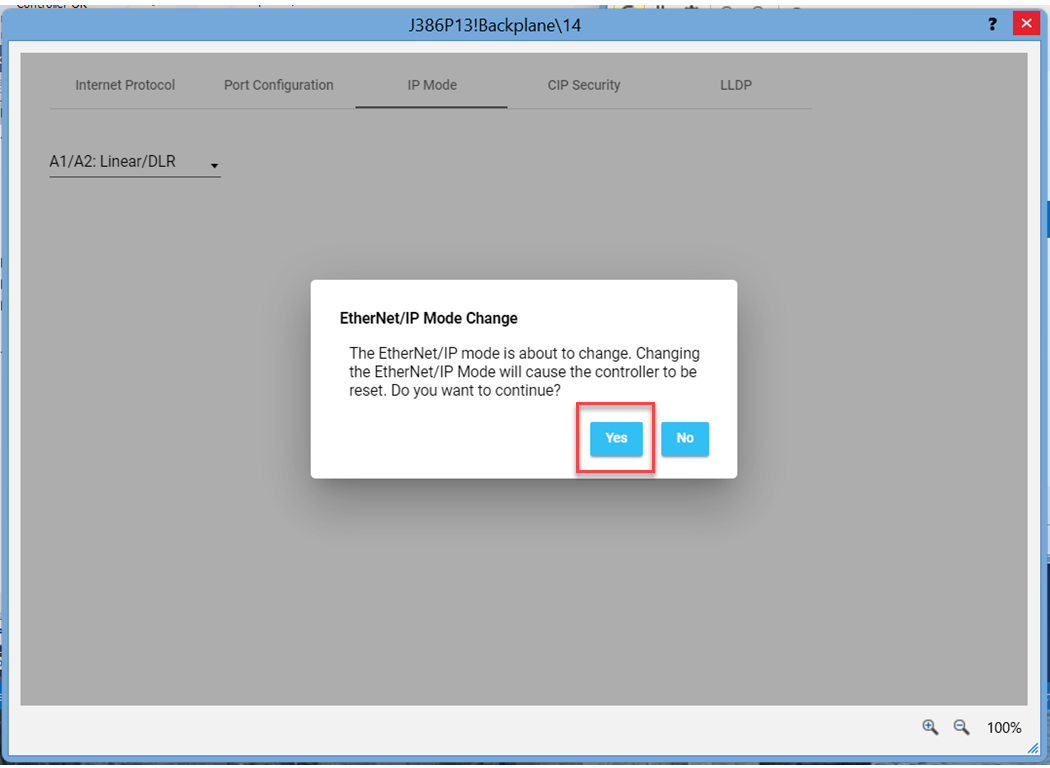Click the controller reset warning message text
The height and width of the screenshot is (768, 1050).
[524, 372]
